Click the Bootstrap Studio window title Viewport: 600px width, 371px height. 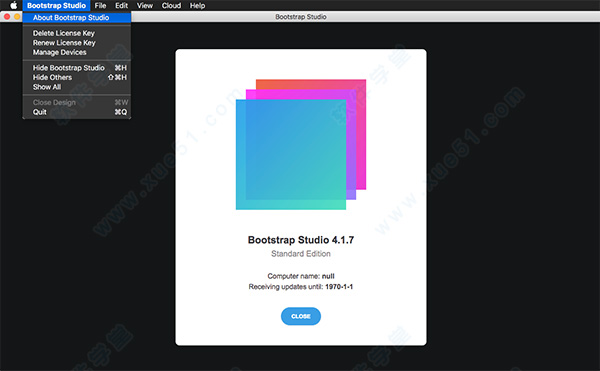pyautogui.click(x=301, y=17)
